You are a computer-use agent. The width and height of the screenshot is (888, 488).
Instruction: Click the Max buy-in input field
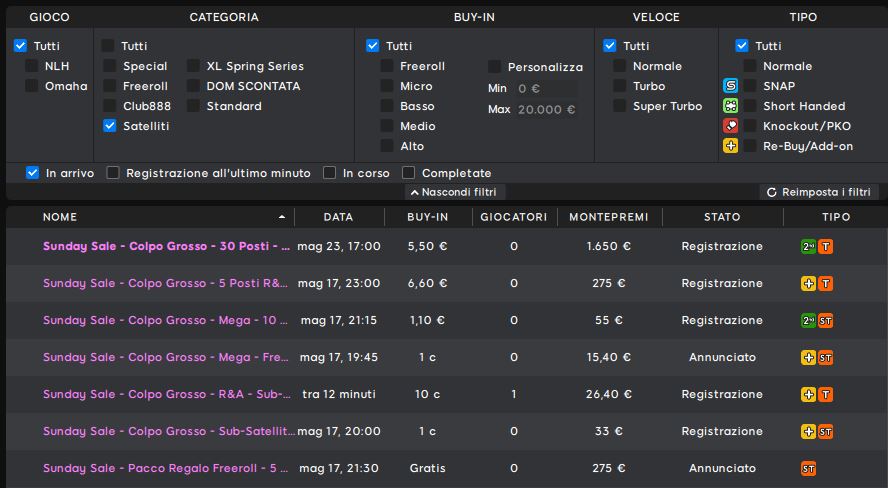(547, 109)
